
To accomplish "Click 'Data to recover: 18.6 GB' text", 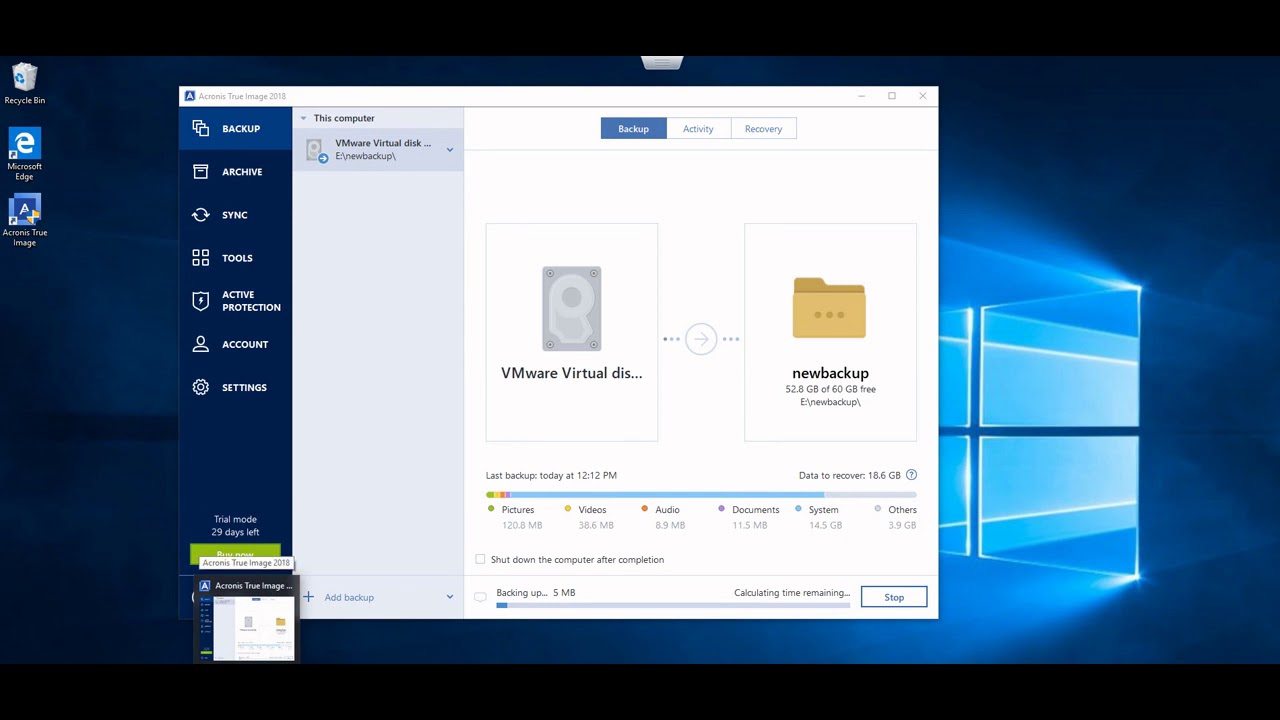I will point(850,476).
